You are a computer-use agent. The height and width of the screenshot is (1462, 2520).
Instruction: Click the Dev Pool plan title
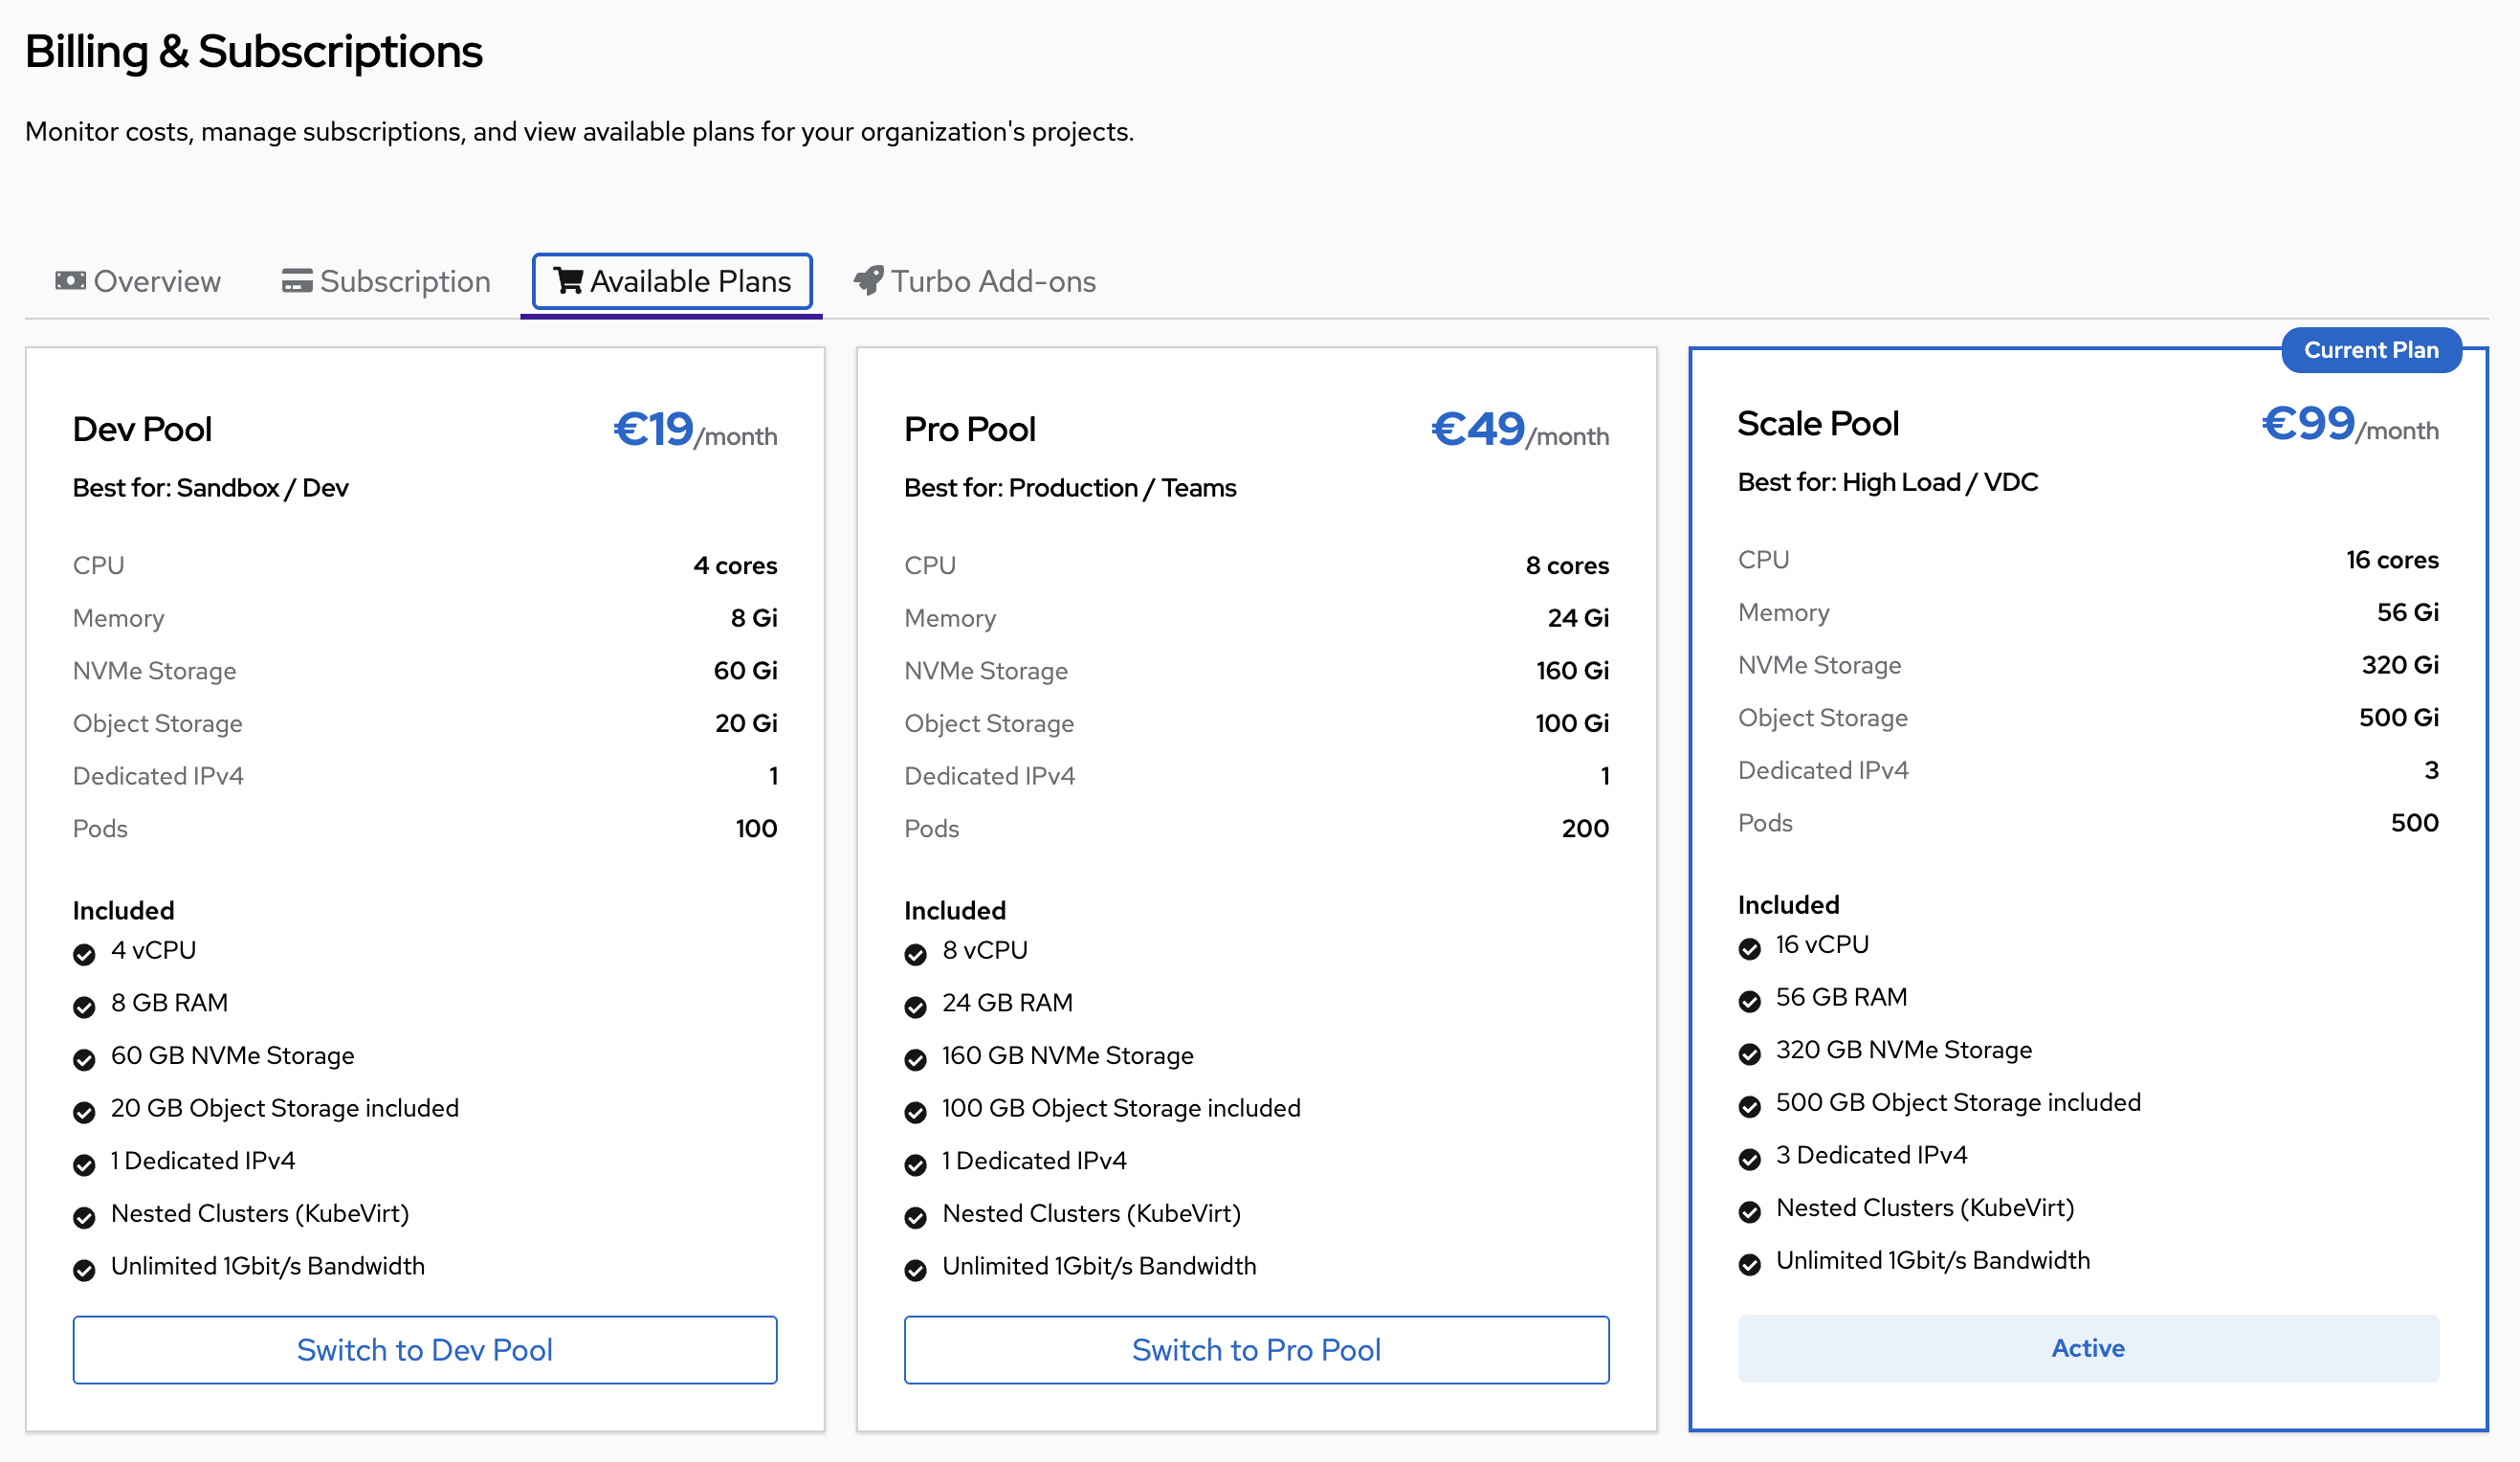(x=142, y=429)
